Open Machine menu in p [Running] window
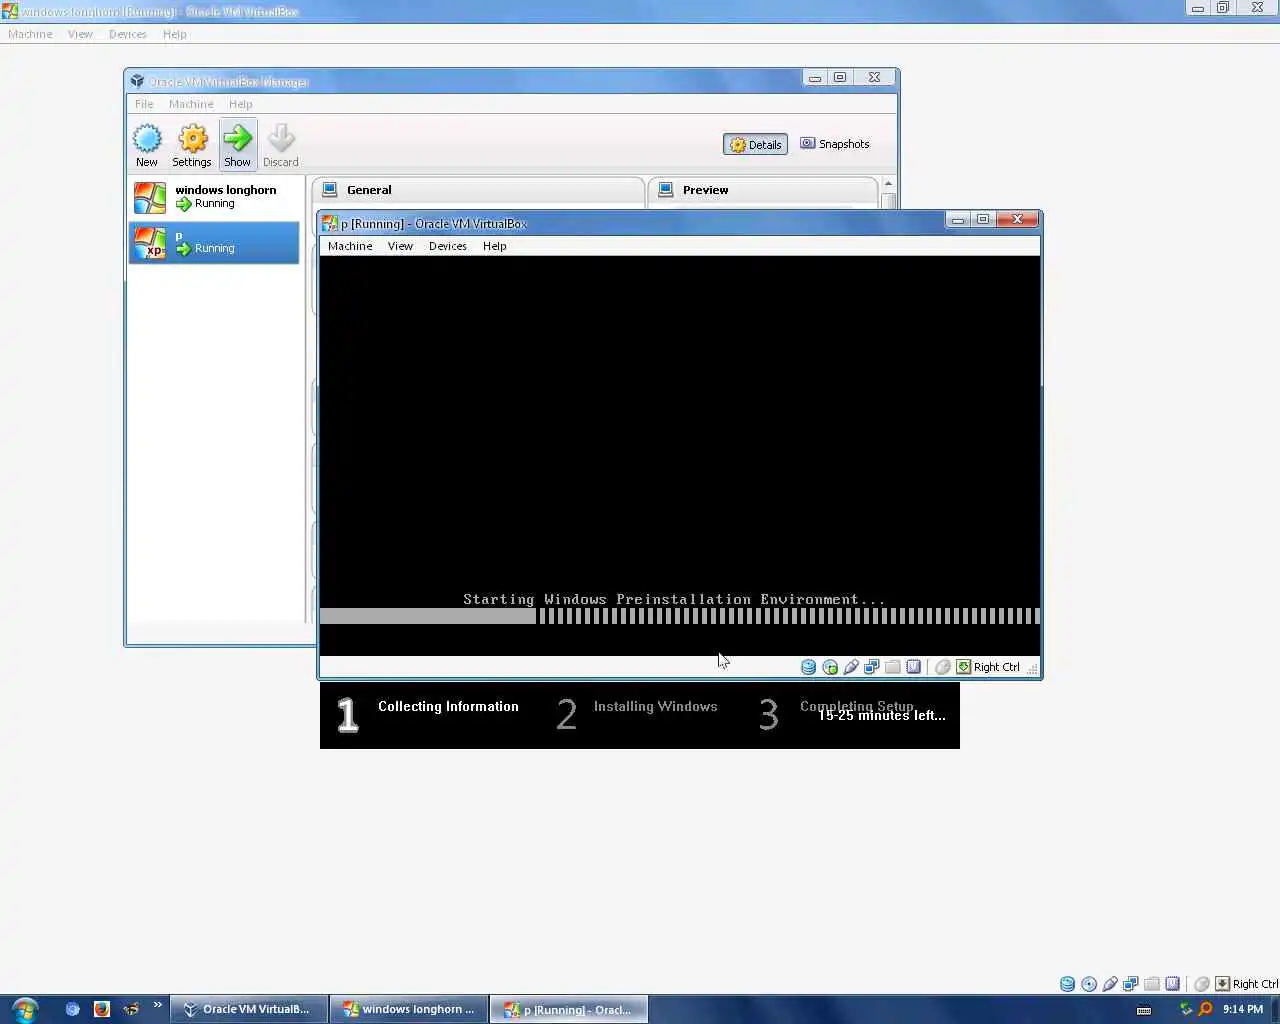1280x1024 pixels. tap(350, 246)
